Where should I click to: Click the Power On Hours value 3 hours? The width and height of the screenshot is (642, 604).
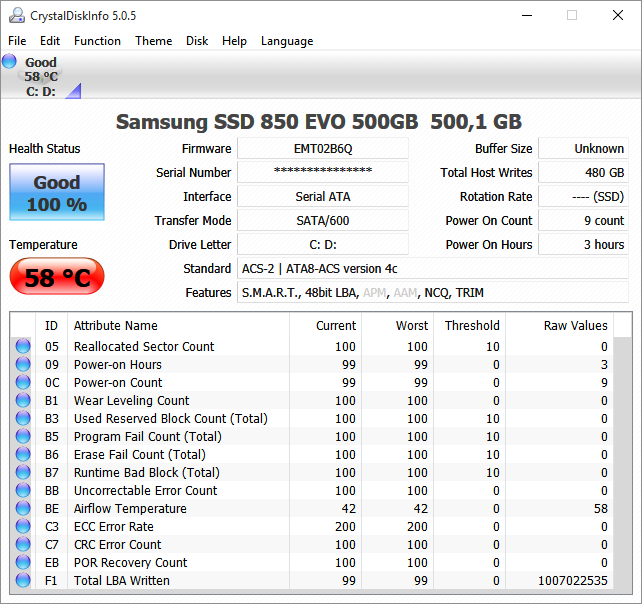coord(583,244)
